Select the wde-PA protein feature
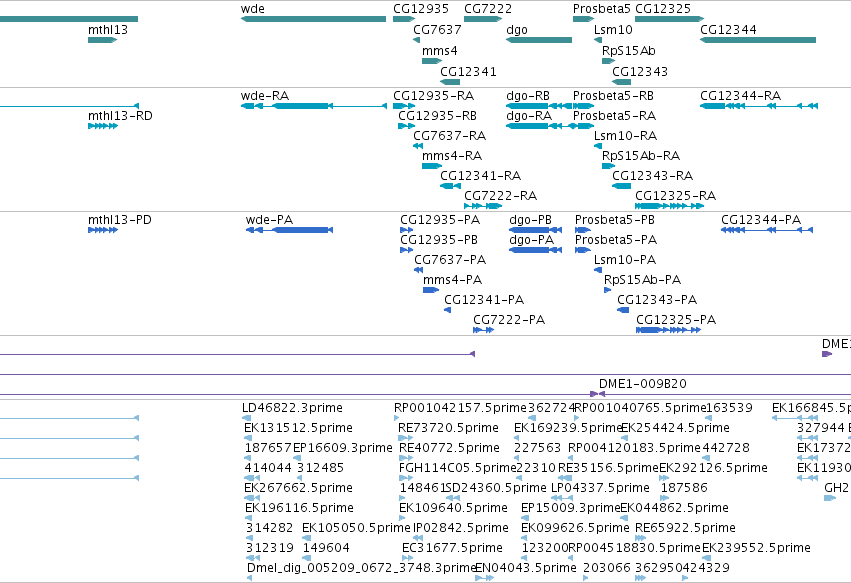Viewport: 851px width, 583px height. tap(289, 230)
